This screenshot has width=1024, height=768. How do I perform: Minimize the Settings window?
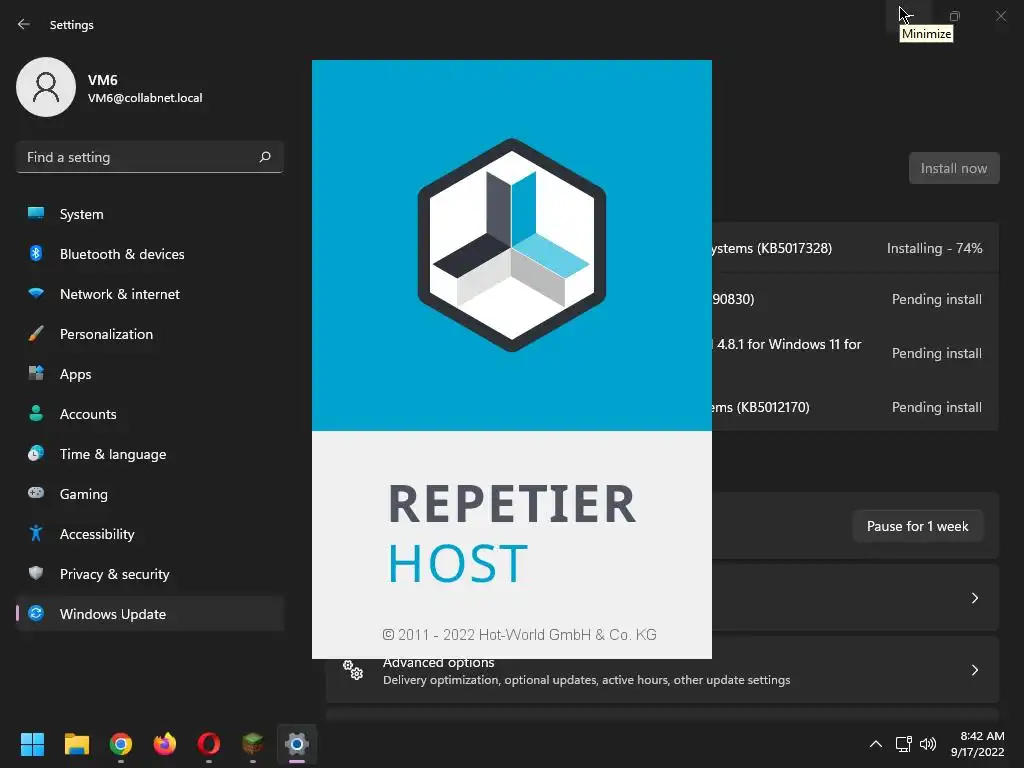pyautogui.click(x=908, y=16)
